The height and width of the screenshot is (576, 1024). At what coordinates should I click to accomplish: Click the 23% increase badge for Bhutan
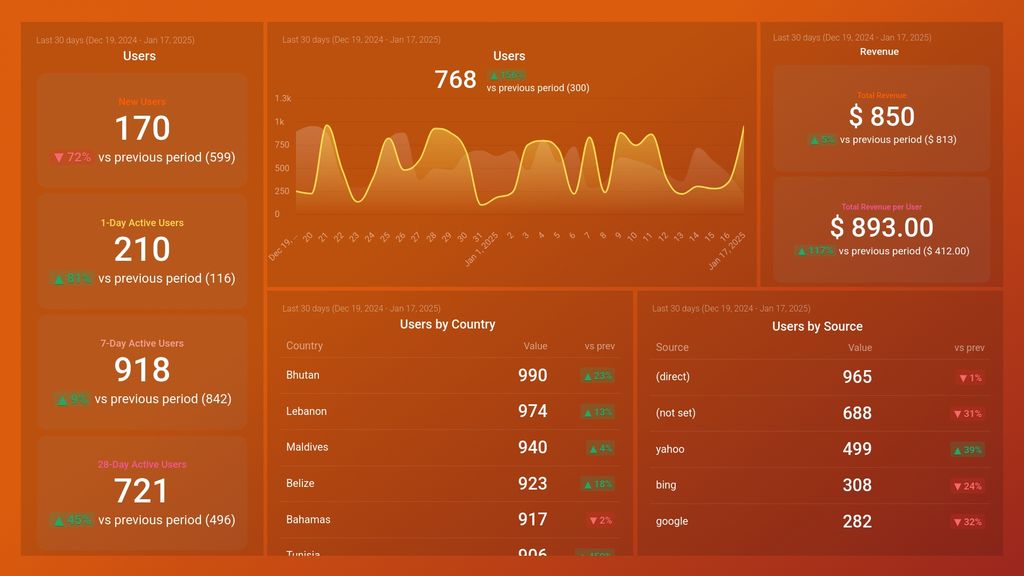(598, 376)
